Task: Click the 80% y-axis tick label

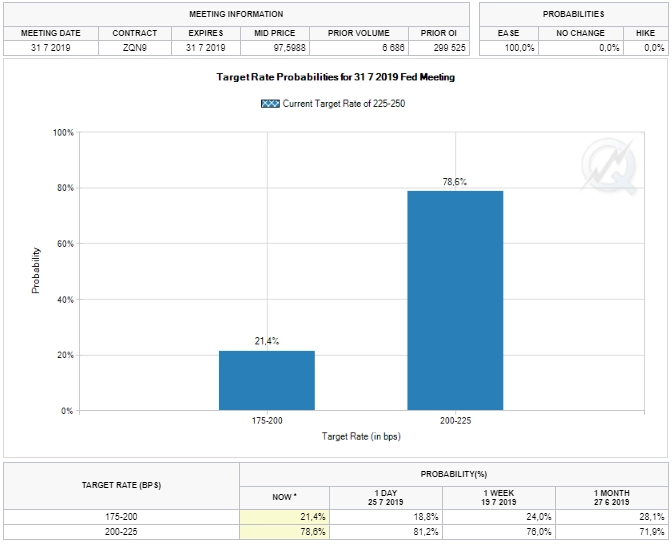Action: [66, 188]
